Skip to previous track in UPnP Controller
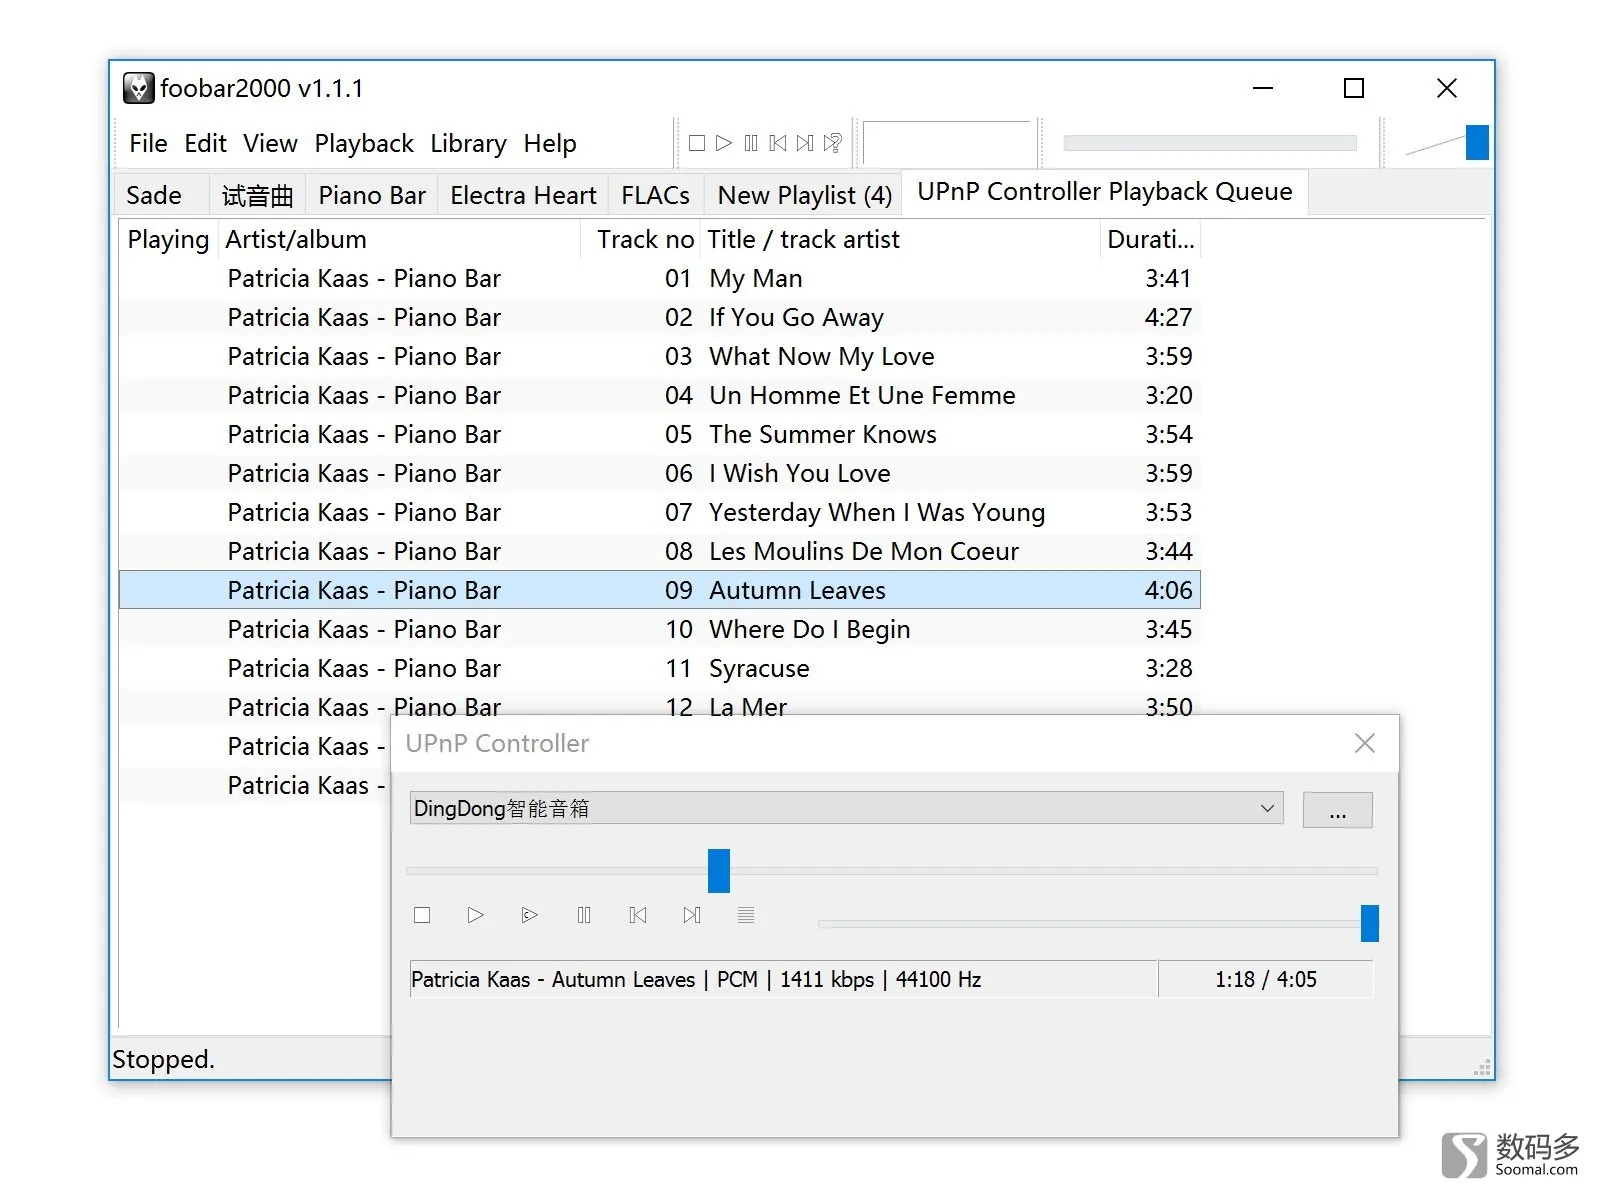This screenshot has width=1600, height=1200. [638, 915]
